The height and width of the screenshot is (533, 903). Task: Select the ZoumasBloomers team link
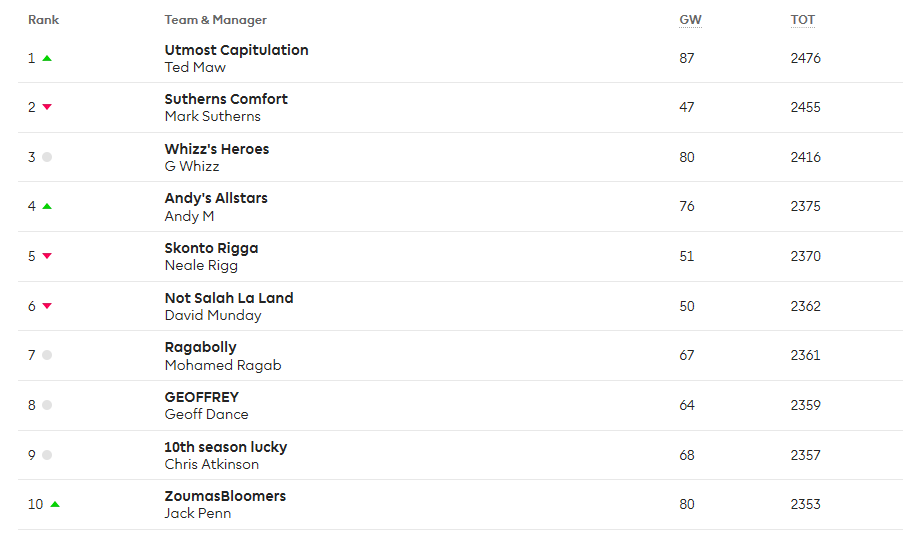(225, 496)
